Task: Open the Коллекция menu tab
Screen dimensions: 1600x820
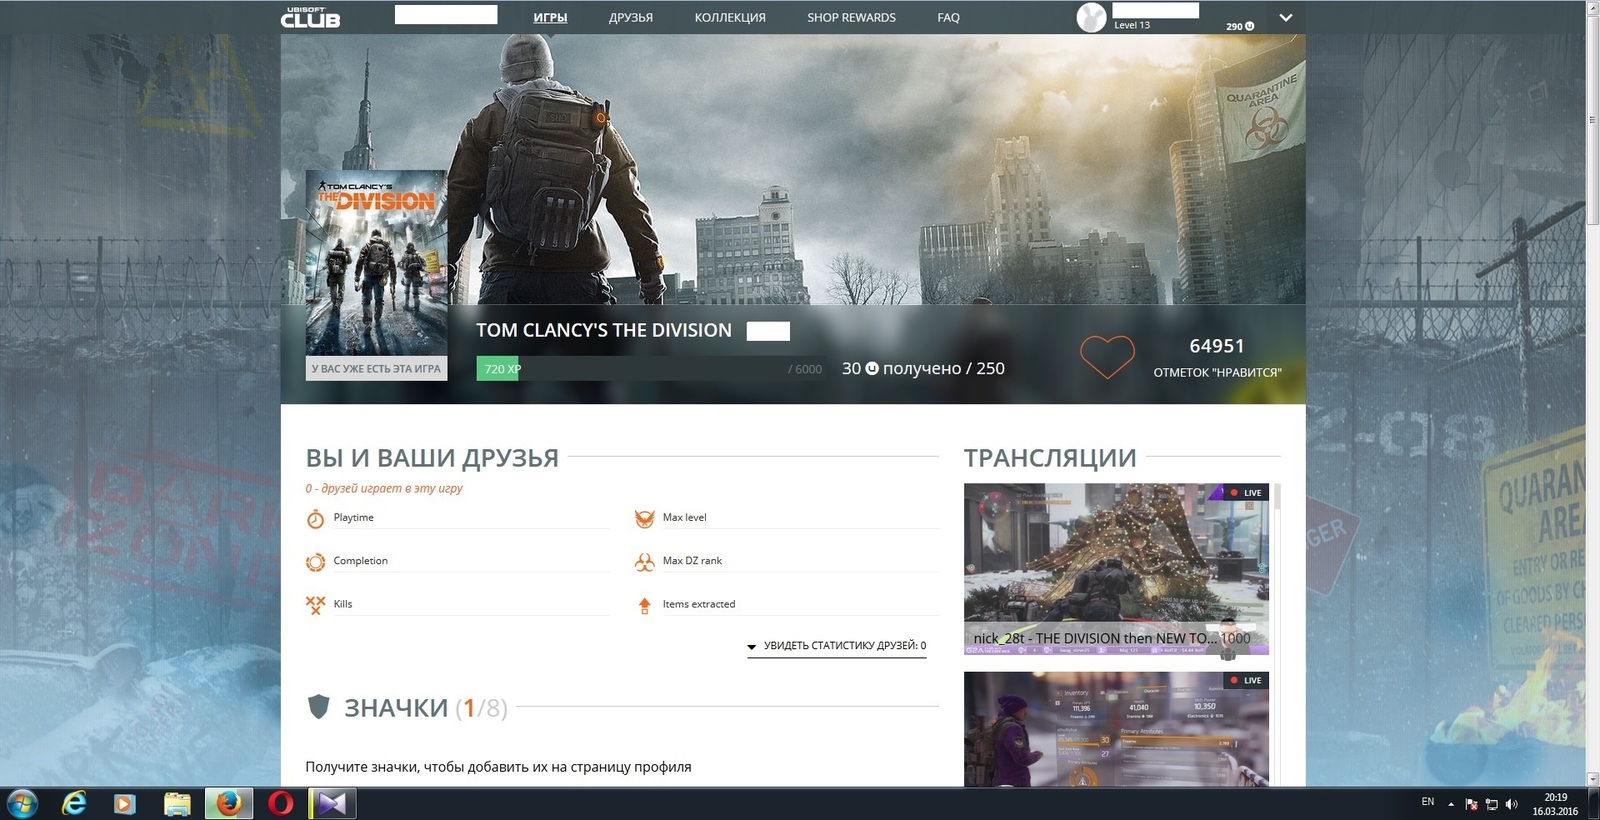Action: click(x=730, y=18)
